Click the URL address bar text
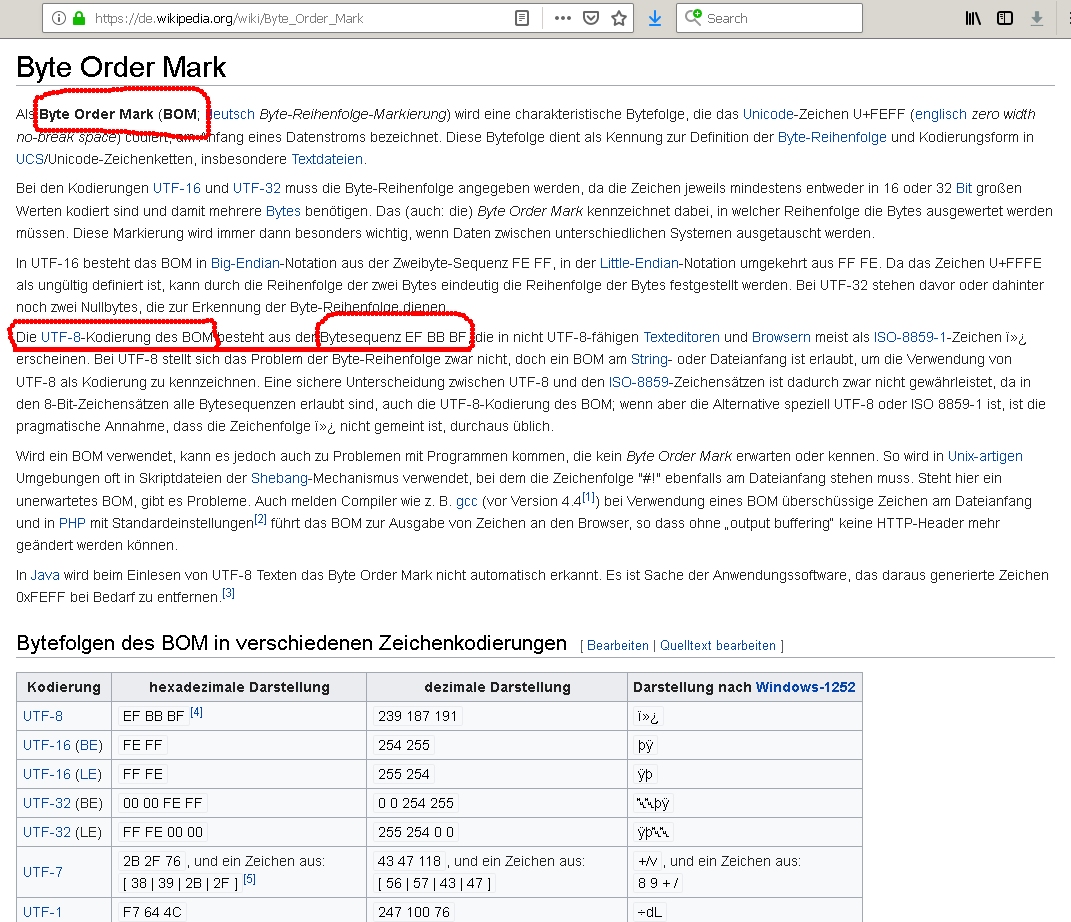The width and height of the screenshot is (1071, 922). point(230,18)
